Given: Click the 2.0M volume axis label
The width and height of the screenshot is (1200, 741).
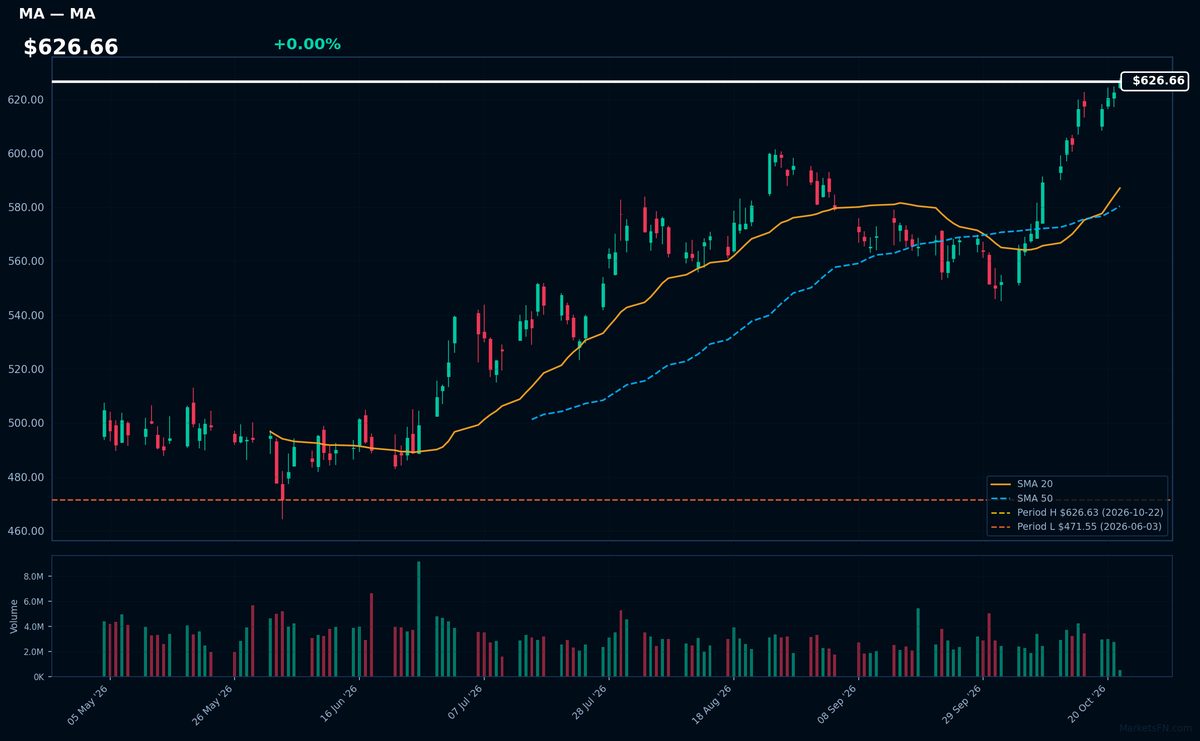Looking at the screenshot, I should coord(32,652).
